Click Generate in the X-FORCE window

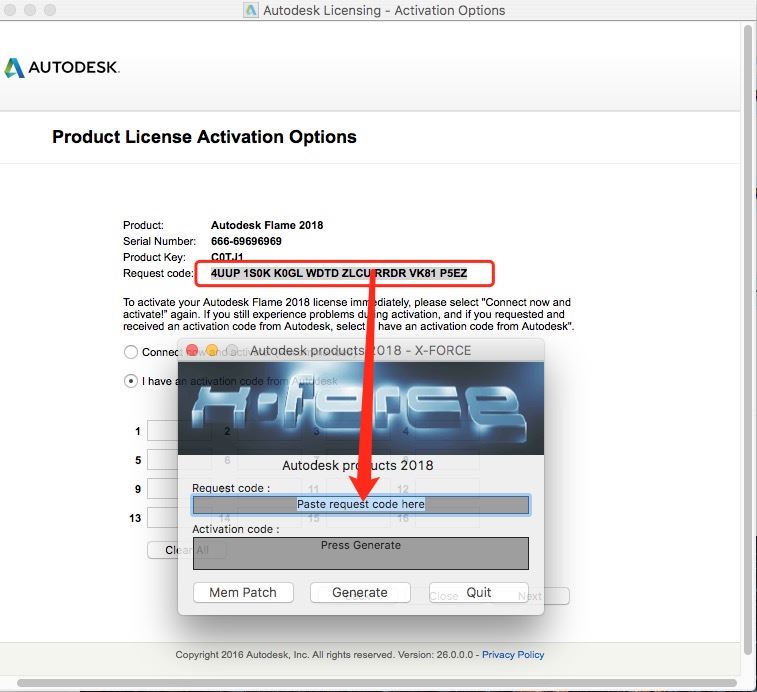[x=360, y=593]
